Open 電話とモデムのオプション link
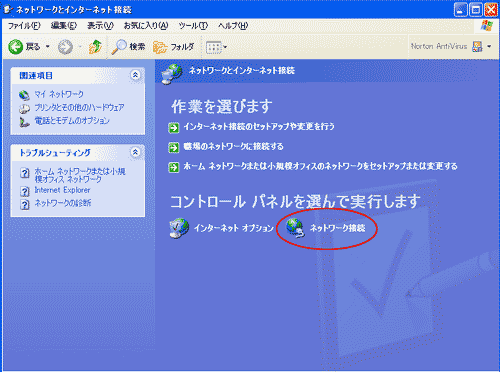The height and width of the screenshot is (372, 500). pyautogui.click(x=72, y=121)
